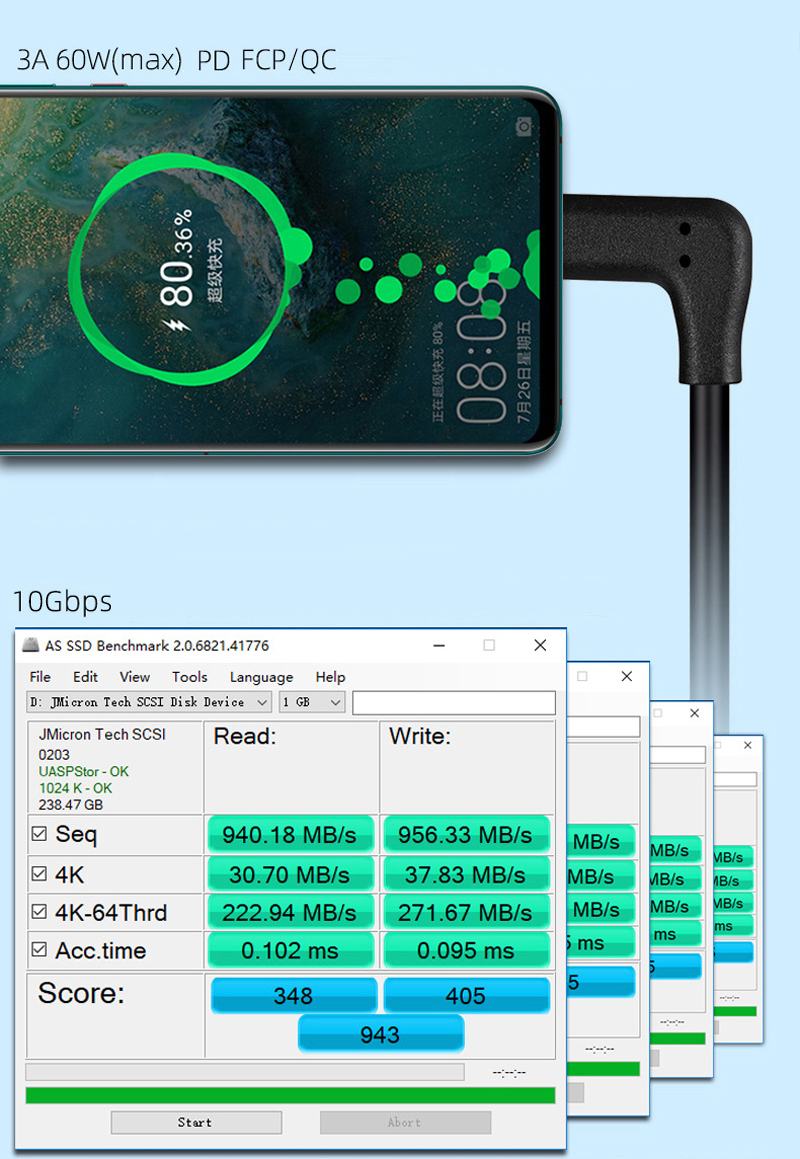Maximize the AS SSD Benchmark window
800x1159 pixels.
click(489, 646)
